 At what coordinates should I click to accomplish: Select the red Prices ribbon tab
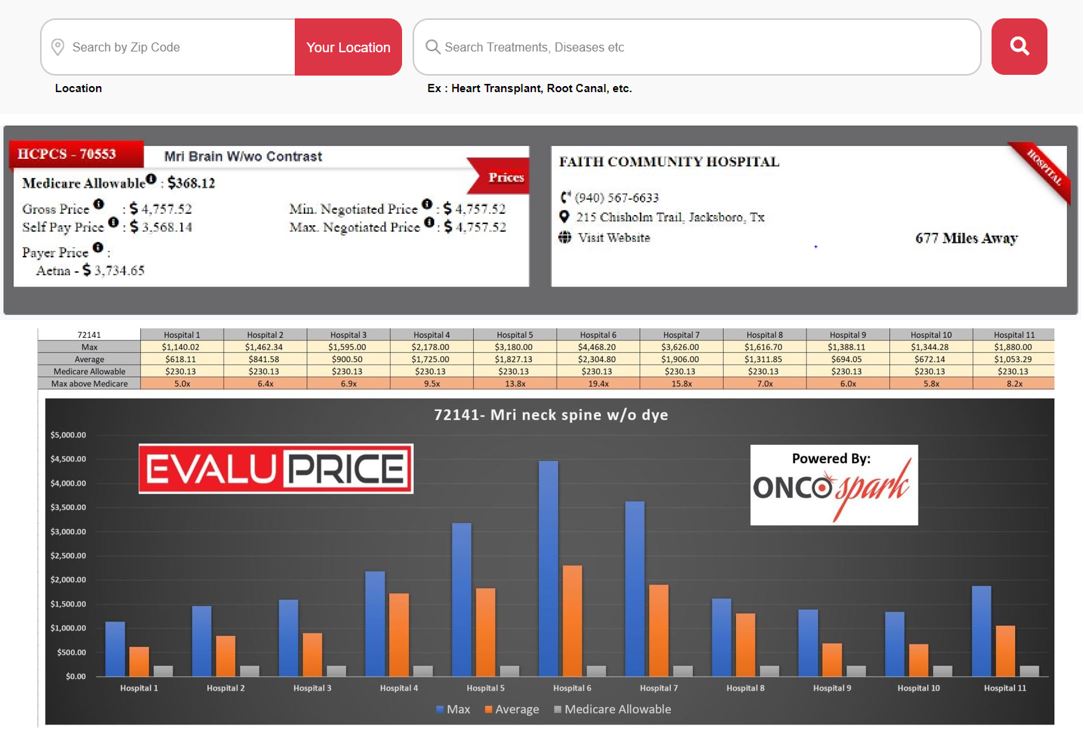504,177
